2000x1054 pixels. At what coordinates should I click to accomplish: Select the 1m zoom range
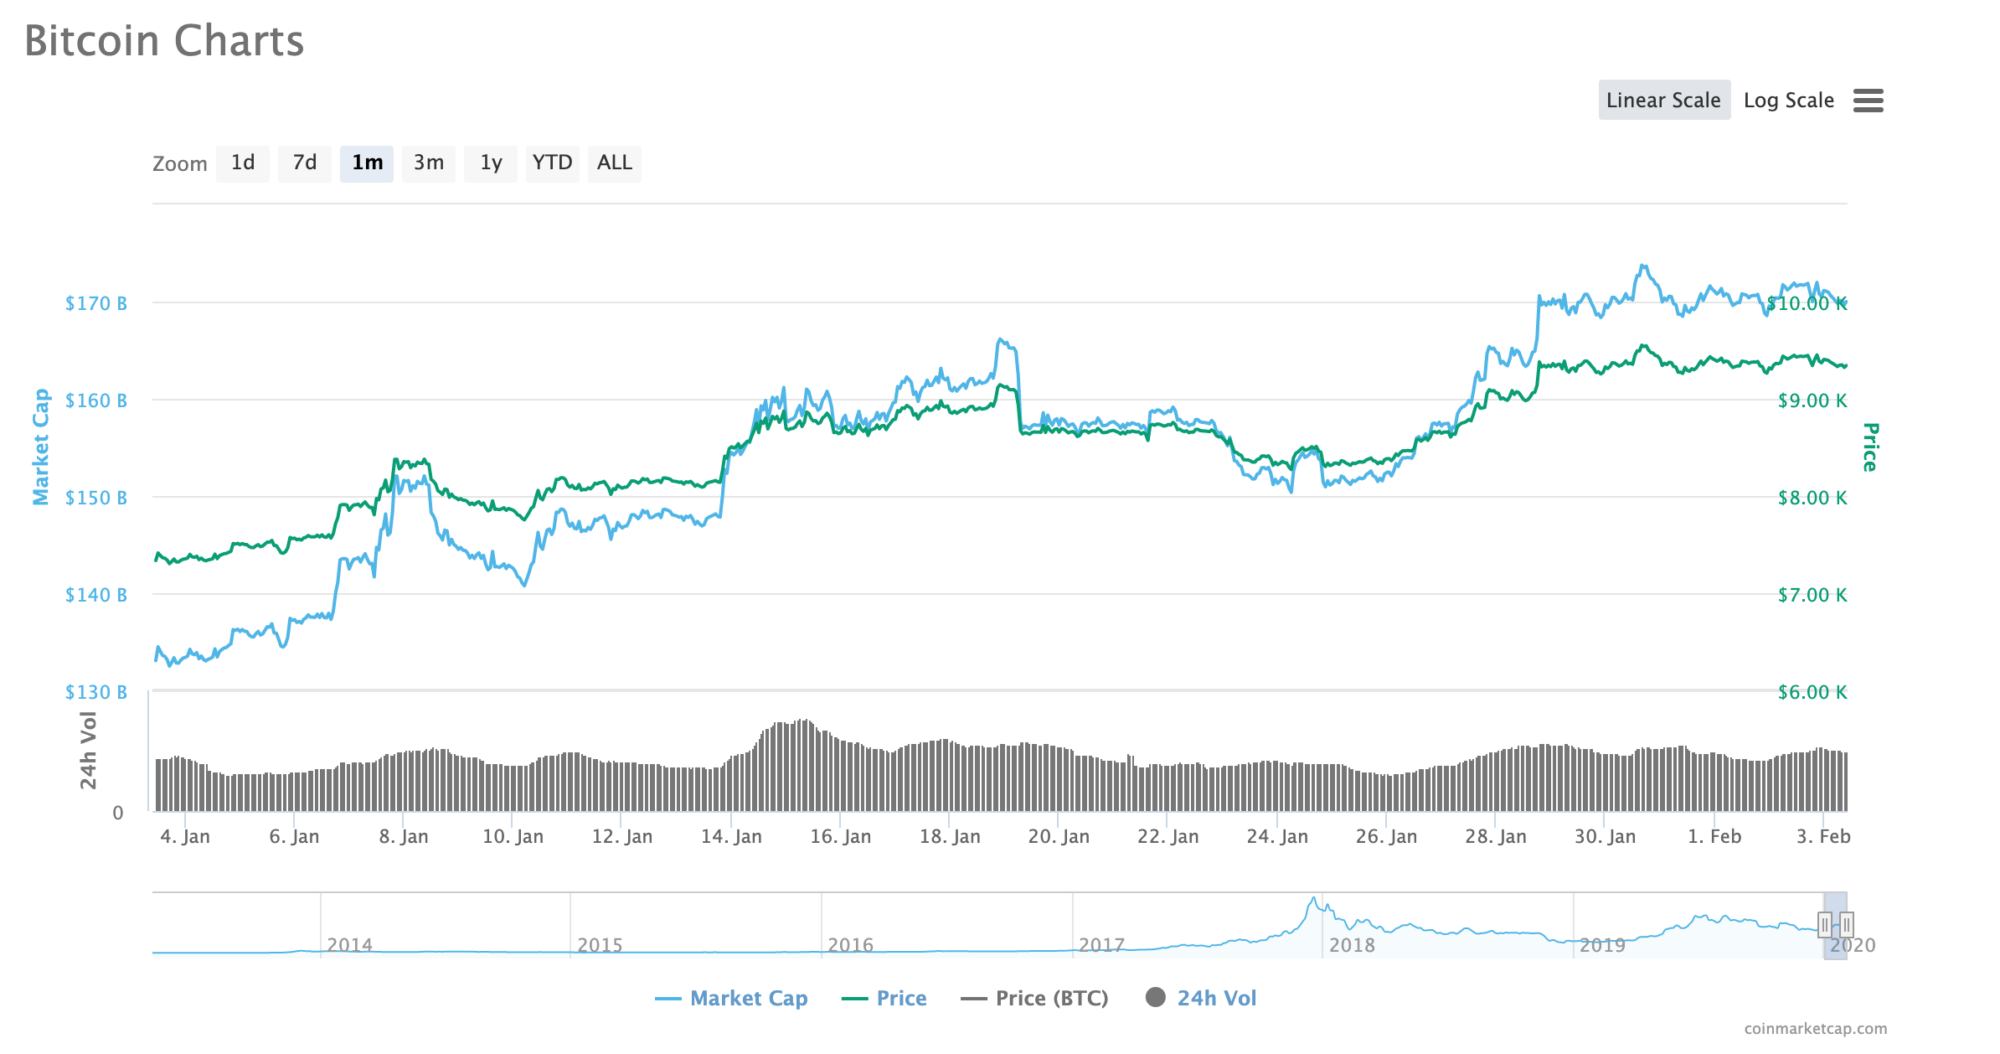tap(367, 163)
